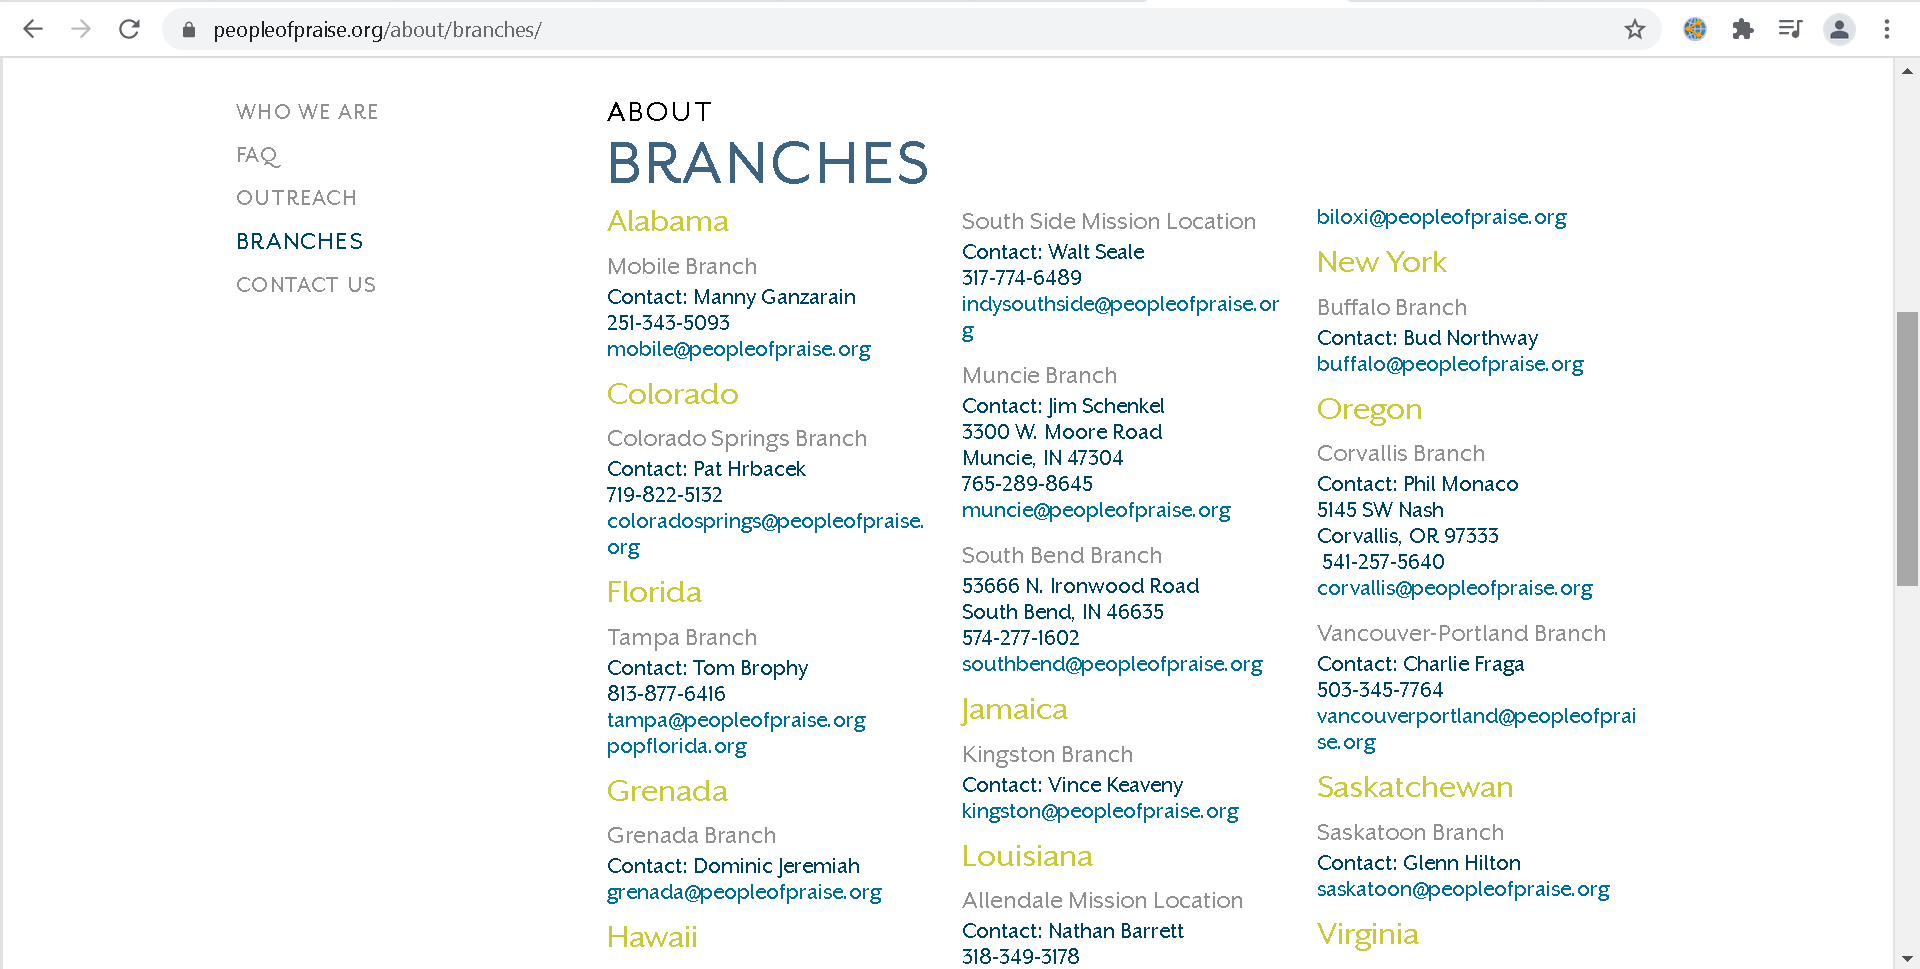Viewport: 1920px width, 969px height.
Task: Click southbend@peopleofpraise.org link
Action: point(1112,664)
